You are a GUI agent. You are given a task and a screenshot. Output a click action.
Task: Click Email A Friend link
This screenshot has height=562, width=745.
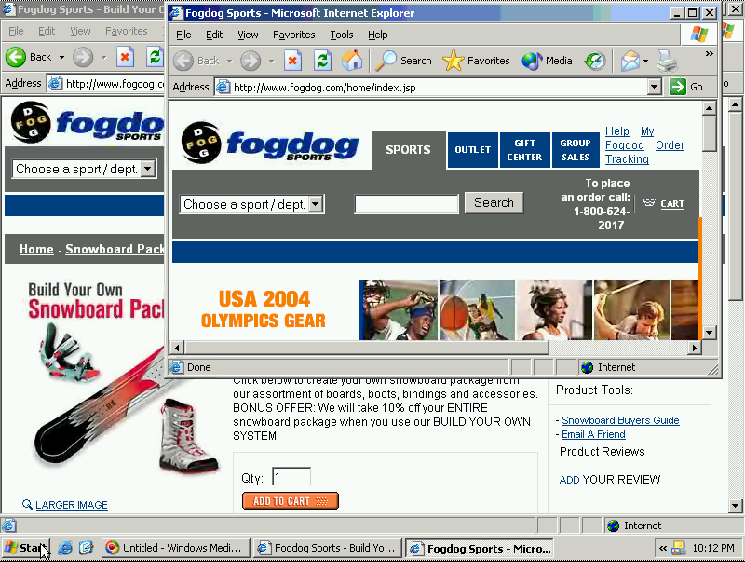[x=593, y=434]
